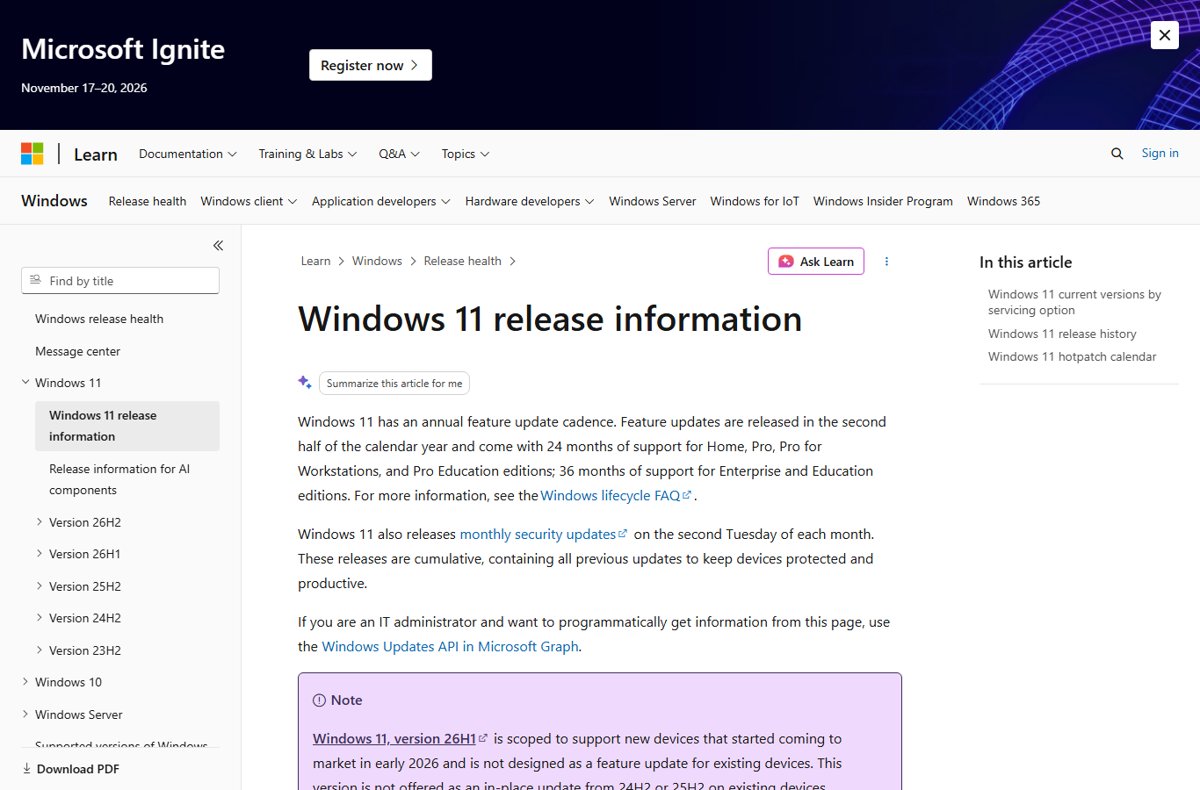1200x790 pixels.
Task: Click the Find by title input
Action: tap(120, 281)
